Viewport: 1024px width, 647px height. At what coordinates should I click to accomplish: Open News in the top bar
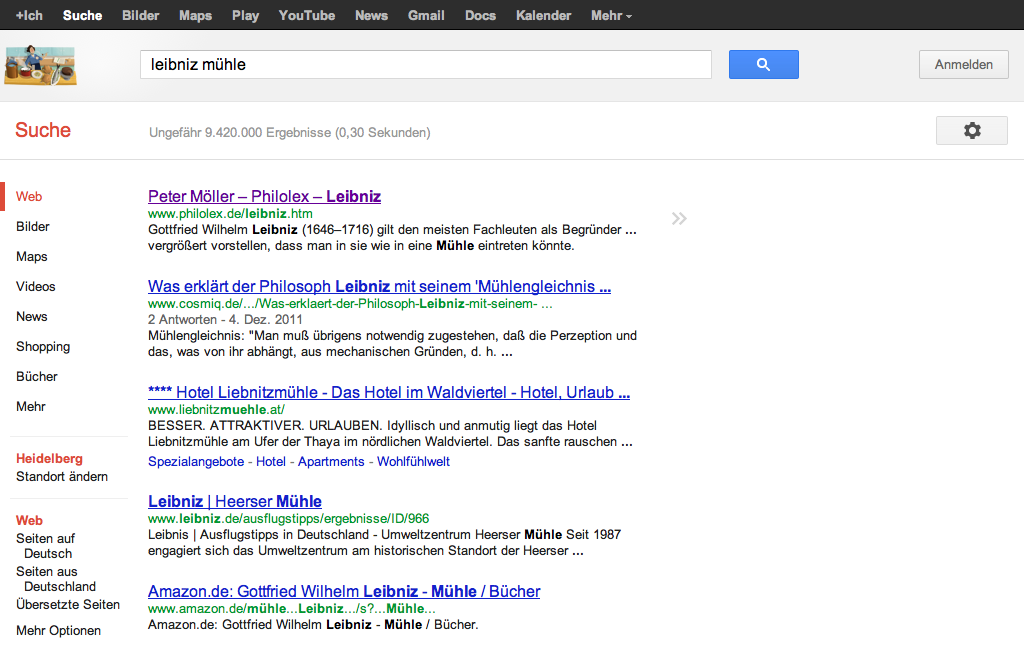coord(372,16)
